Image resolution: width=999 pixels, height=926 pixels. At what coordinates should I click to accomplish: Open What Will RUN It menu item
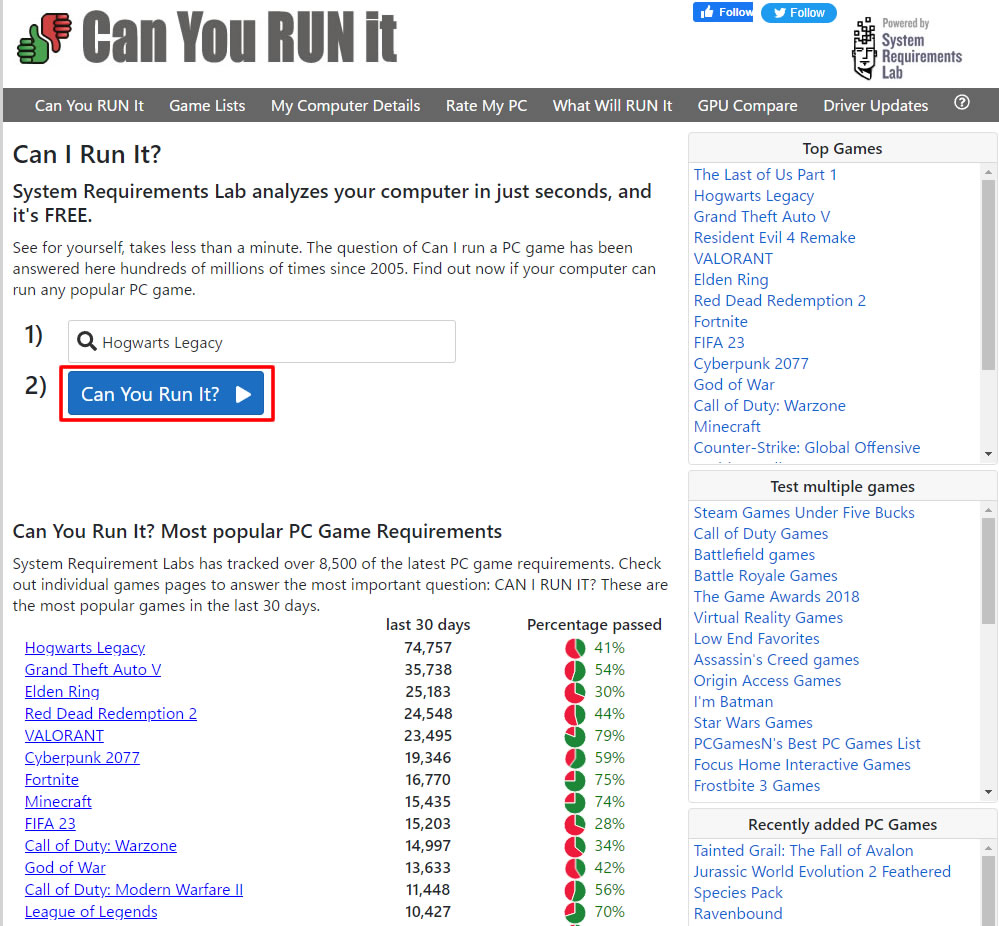coord(612,105)
